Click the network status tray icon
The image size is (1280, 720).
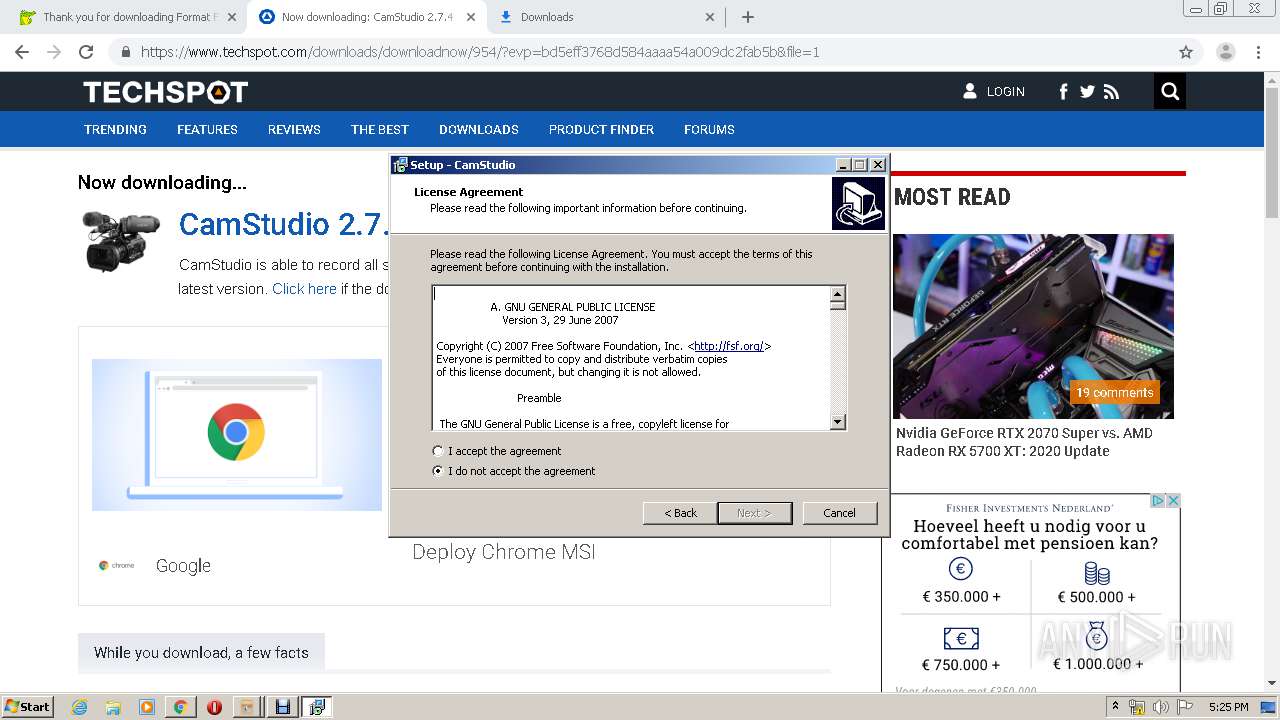1137,707
